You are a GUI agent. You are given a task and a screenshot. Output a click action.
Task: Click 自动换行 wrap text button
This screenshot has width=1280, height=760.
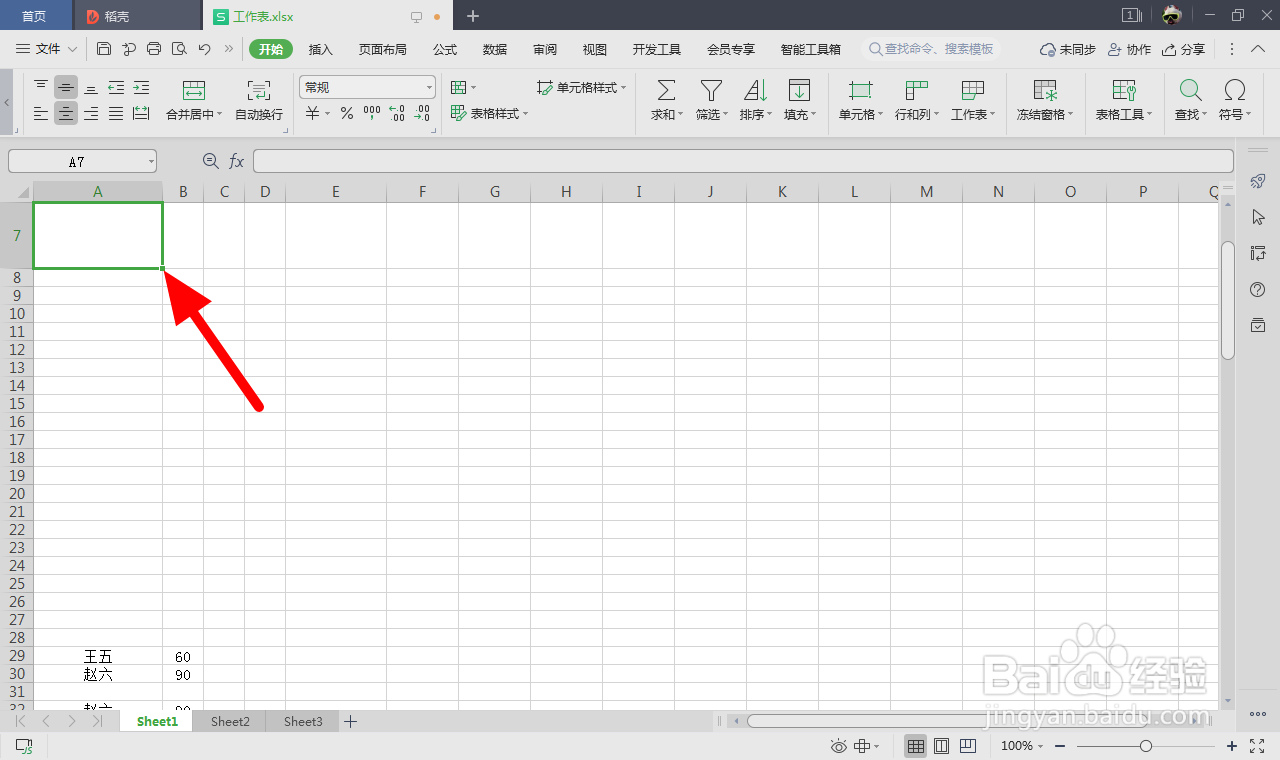[259, 100]
